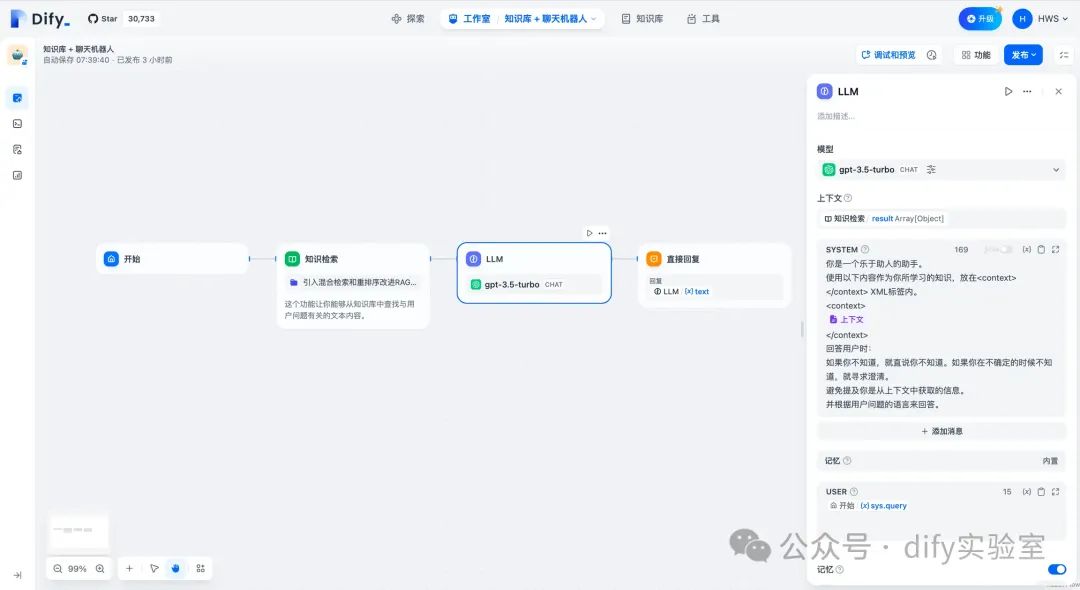Select the 开始 start node
This screenshot has width=1080, height=590.
point(172,259)
